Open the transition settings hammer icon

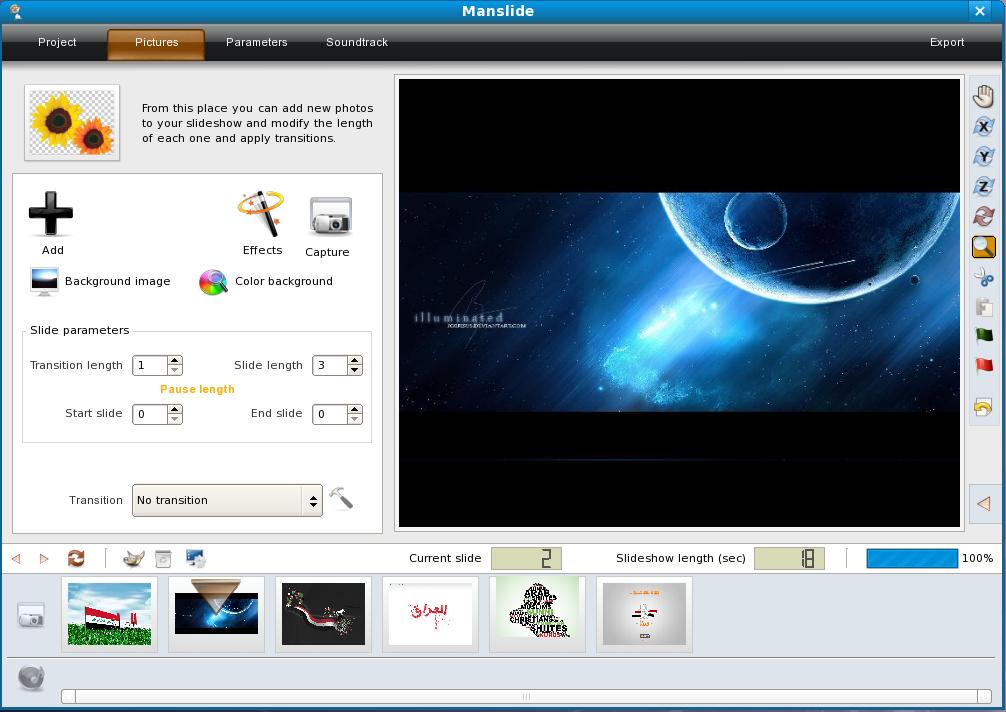[341, 498]
